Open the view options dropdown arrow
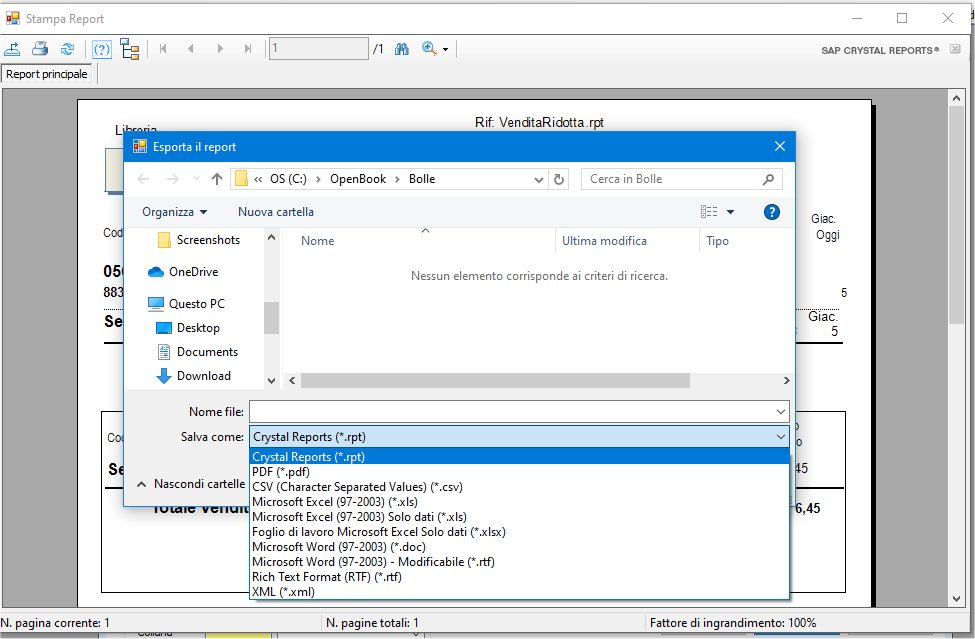975x639 pixels. coord(731,212)
